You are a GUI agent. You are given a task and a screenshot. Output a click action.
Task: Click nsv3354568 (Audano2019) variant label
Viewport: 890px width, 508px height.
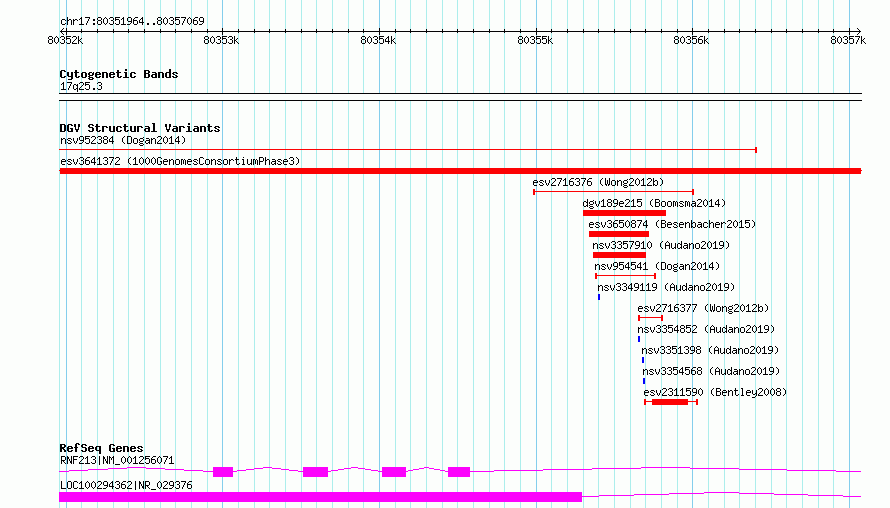point(711,371)
